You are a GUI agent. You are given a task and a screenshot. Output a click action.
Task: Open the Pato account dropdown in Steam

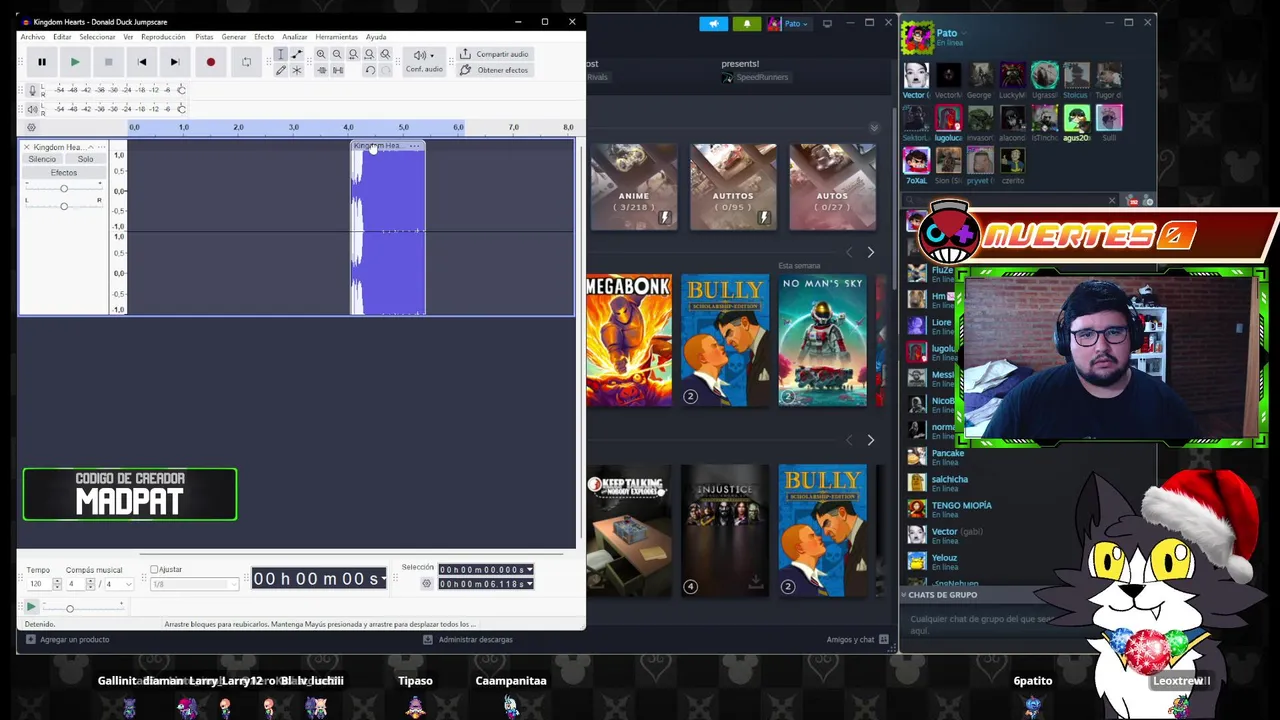(x=789, y=24)
